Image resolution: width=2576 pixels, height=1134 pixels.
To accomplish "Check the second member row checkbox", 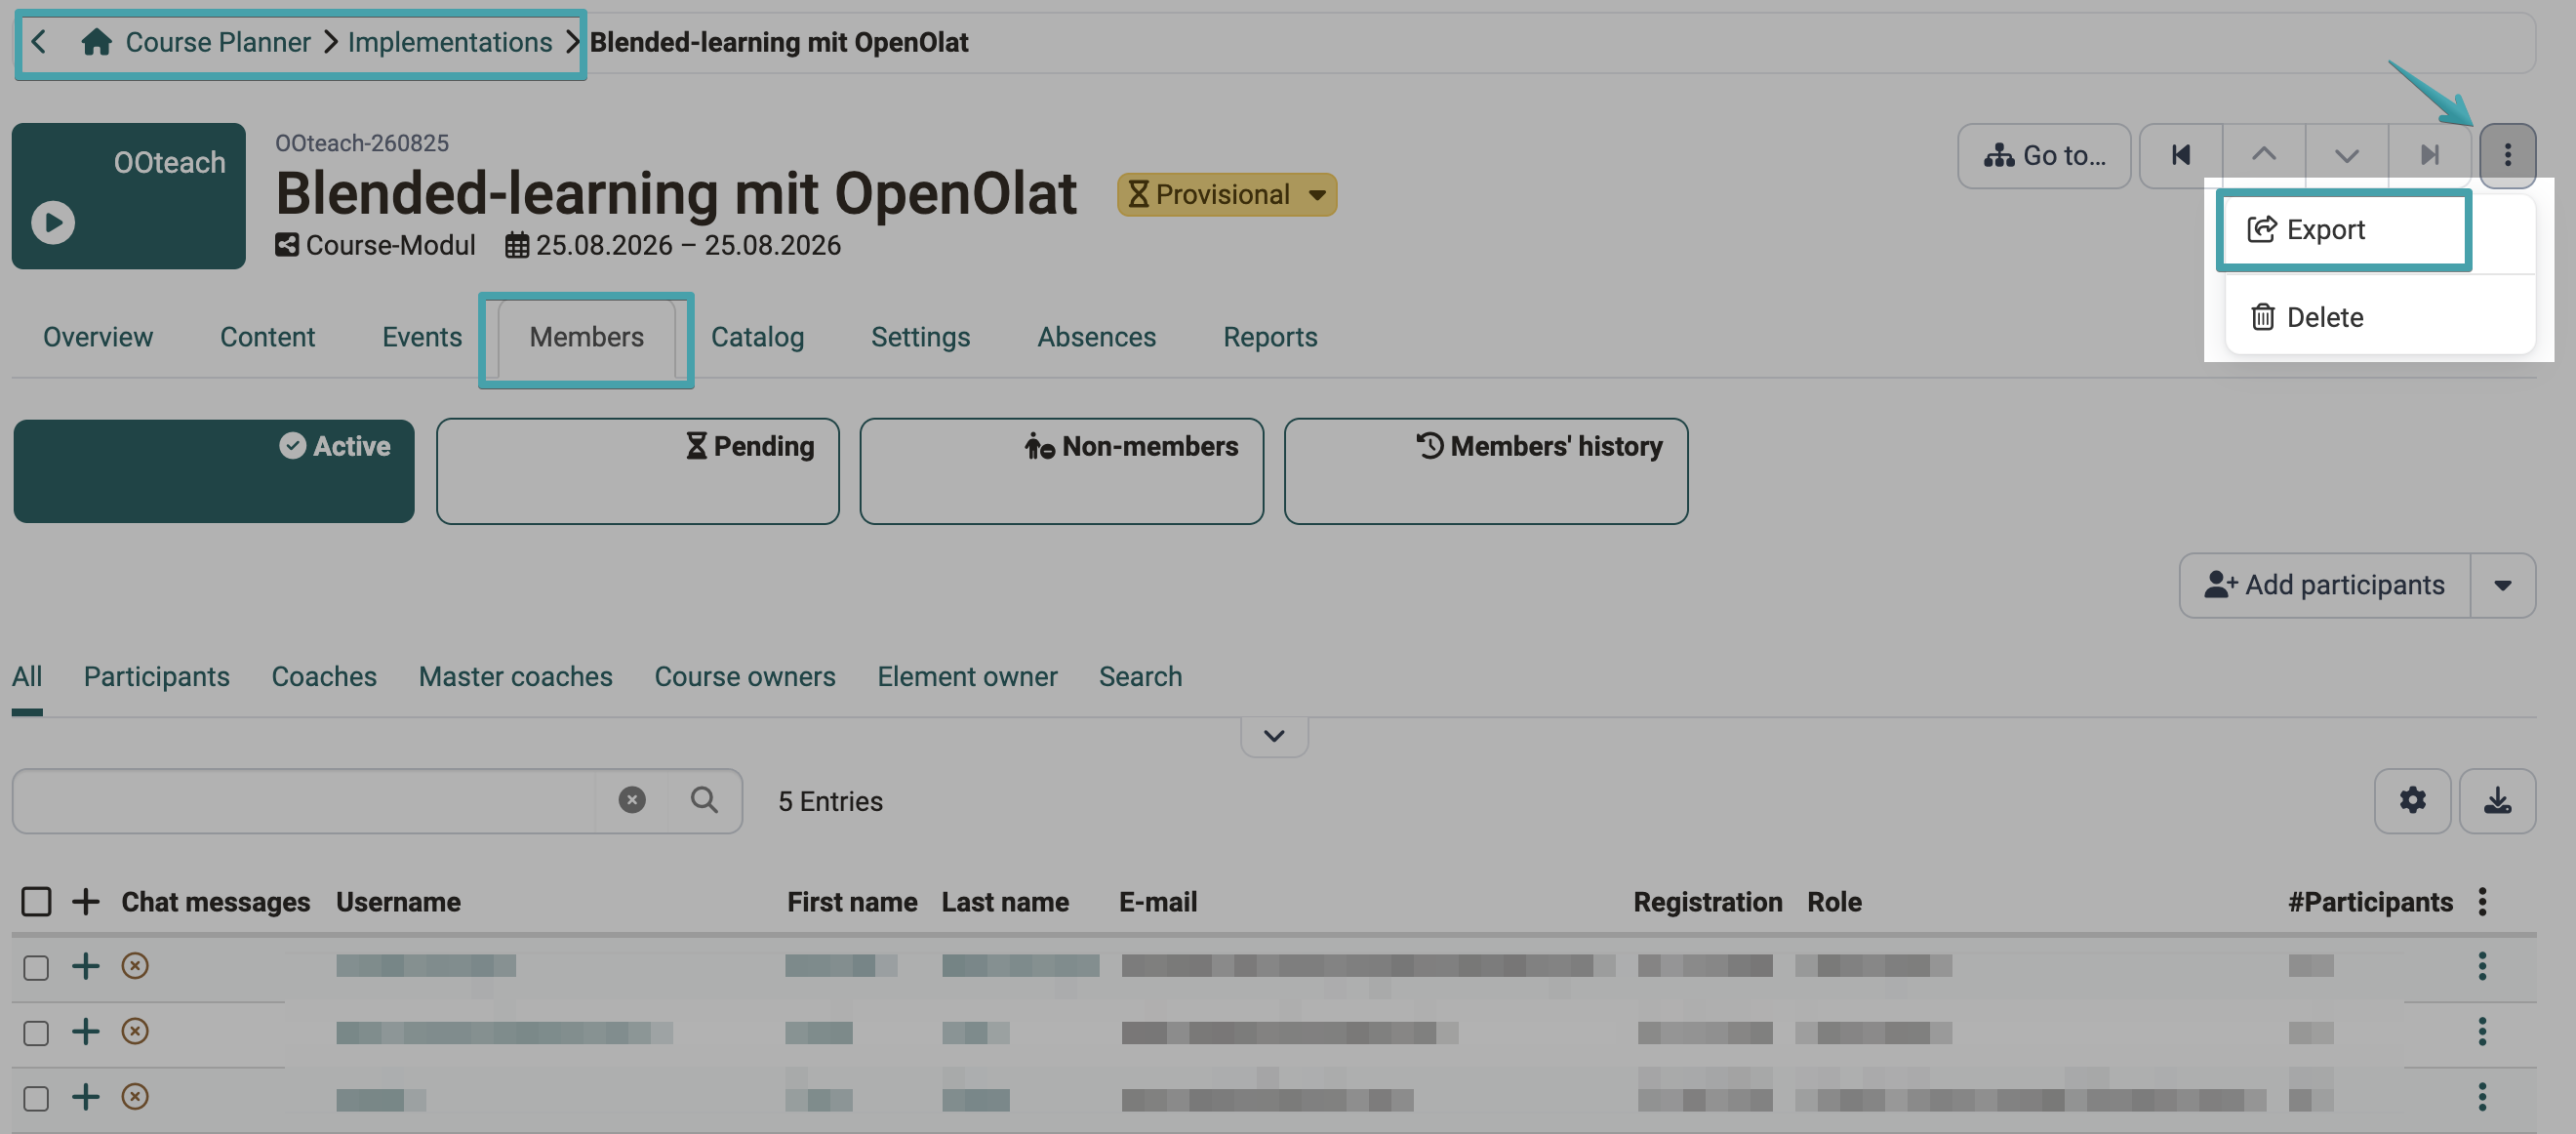I will click(x=36, y=1033).
